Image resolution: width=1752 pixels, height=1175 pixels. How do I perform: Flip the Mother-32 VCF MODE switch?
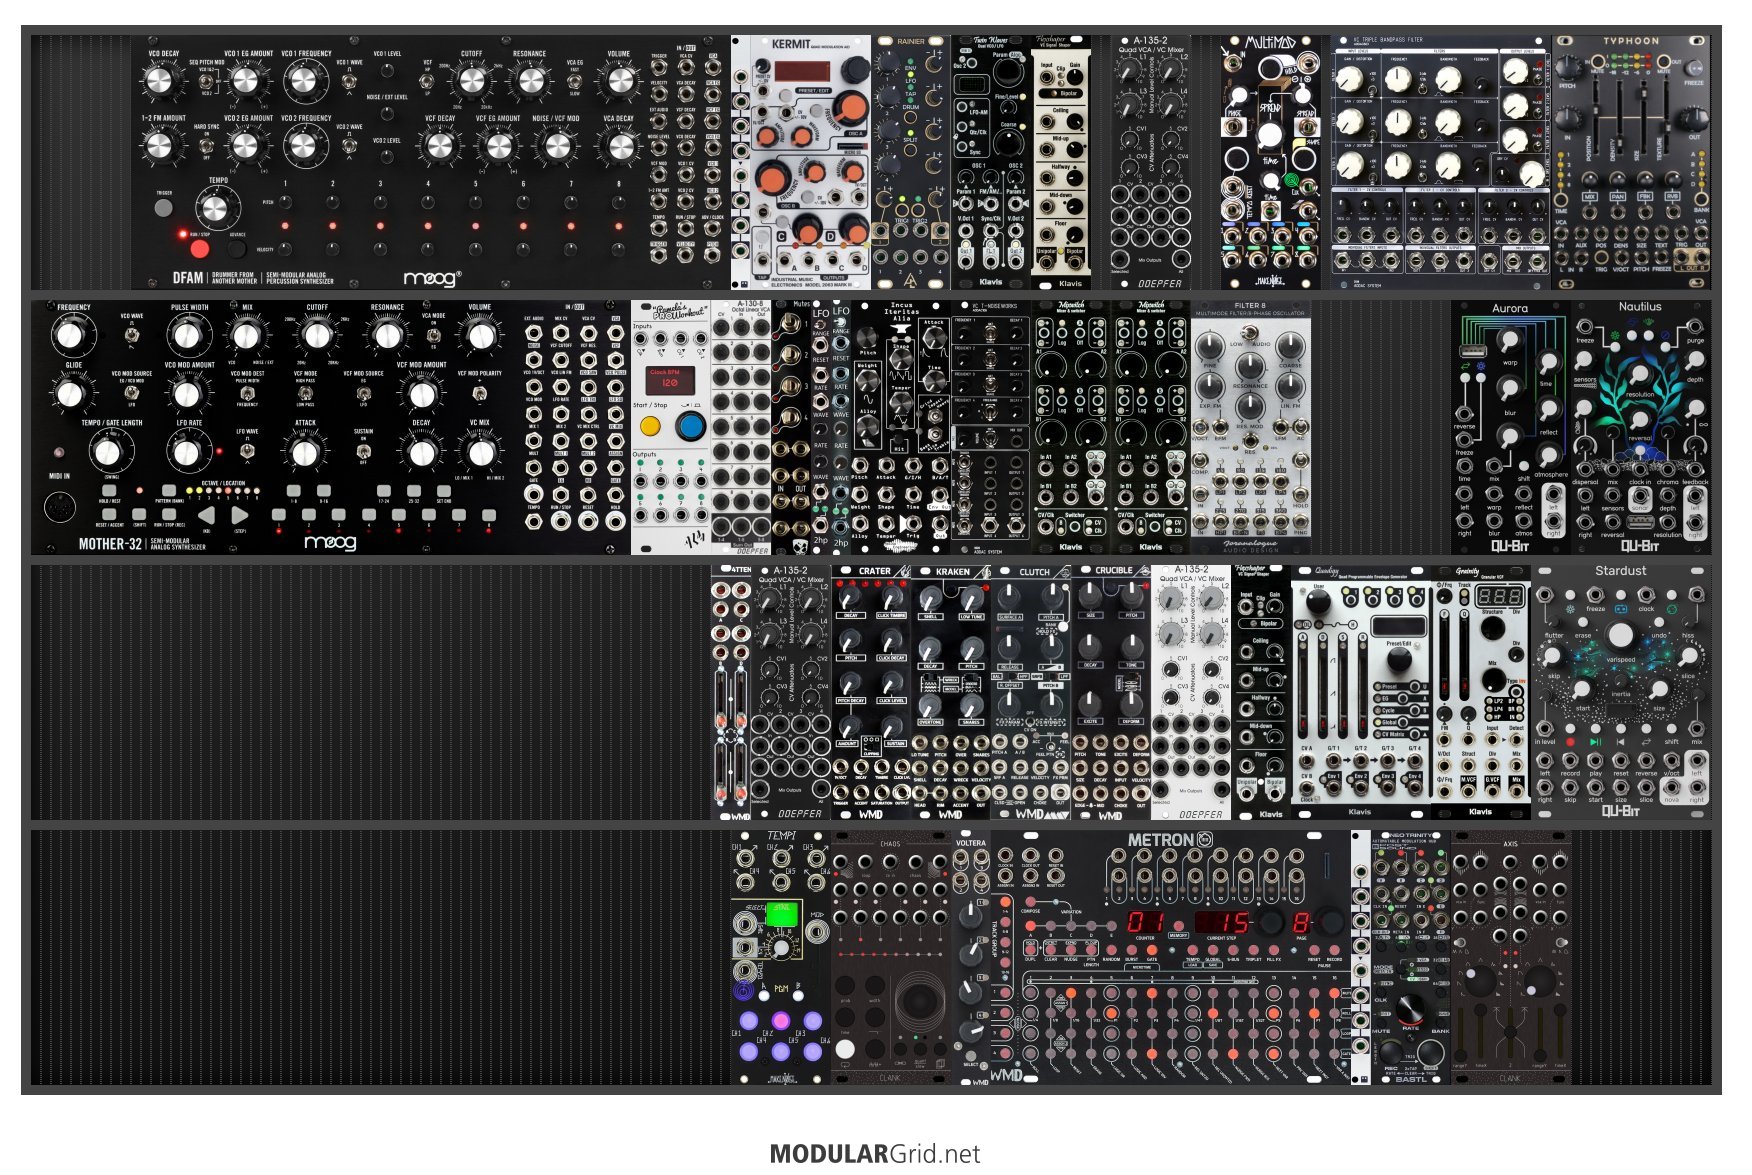(x=305, y=393)
